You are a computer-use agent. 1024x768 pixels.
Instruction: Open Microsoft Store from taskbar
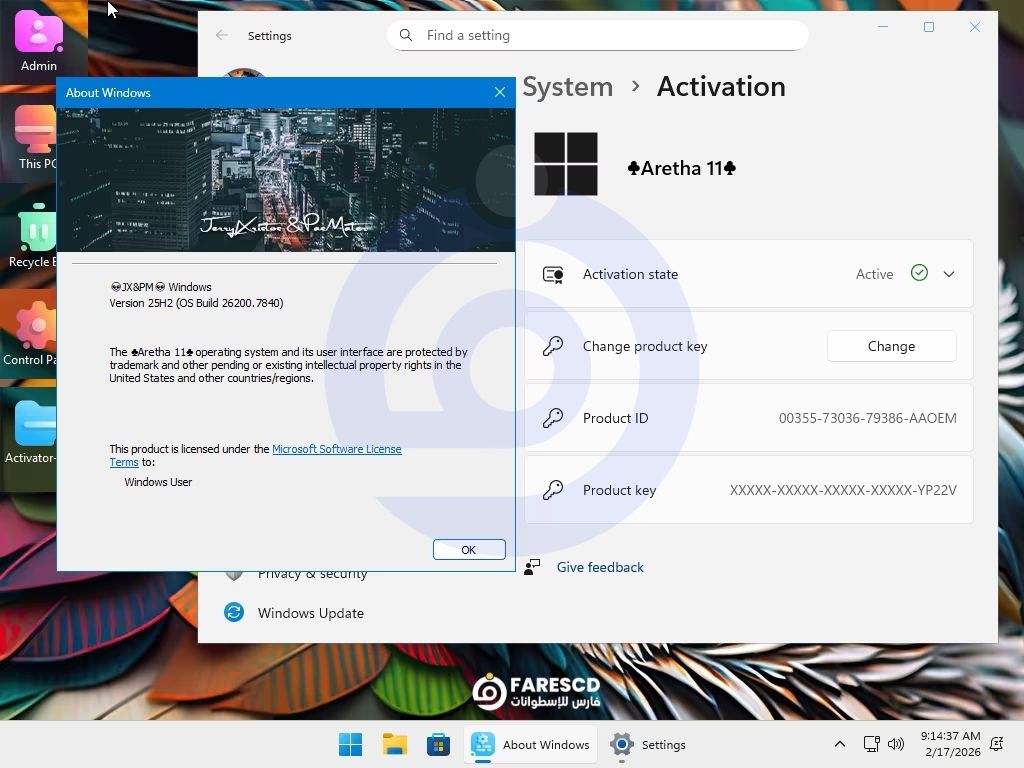[438, 744]
